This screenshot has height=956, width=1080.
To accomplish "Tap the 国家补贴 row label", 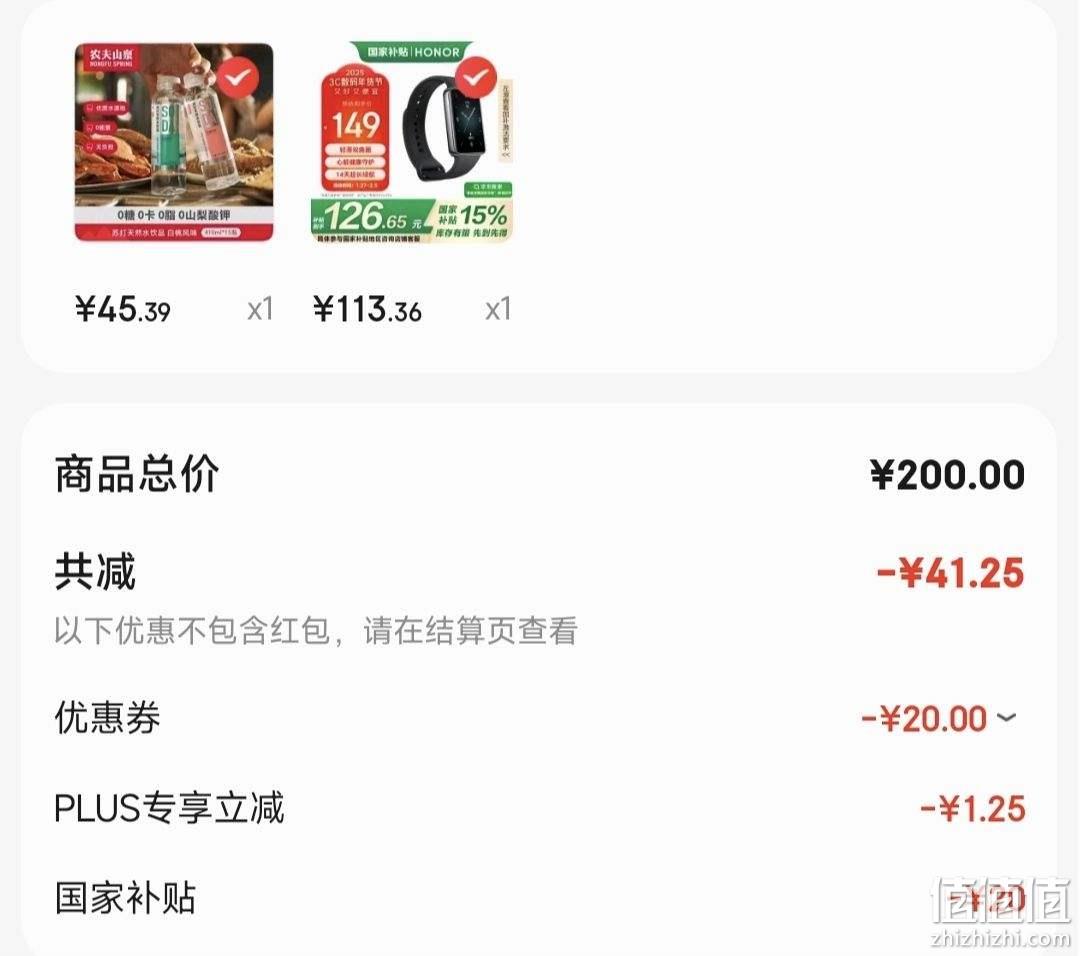I will click(125, 898).
